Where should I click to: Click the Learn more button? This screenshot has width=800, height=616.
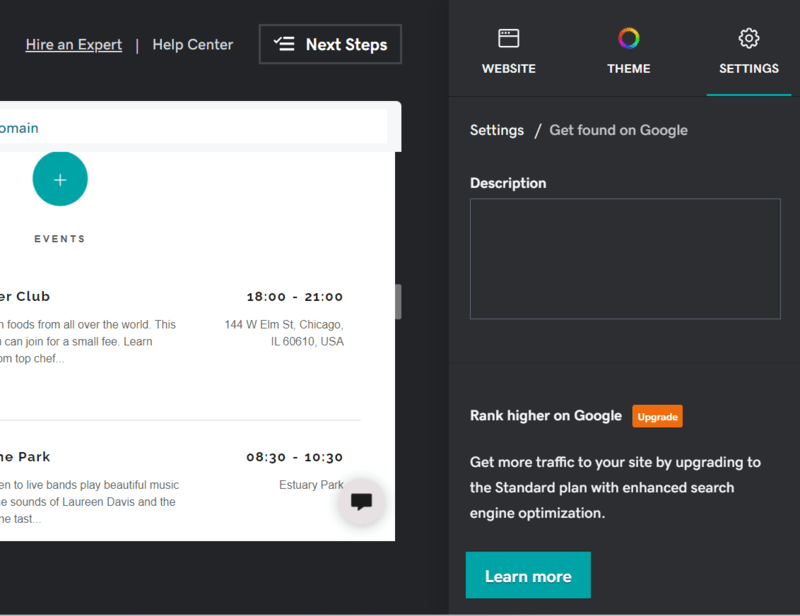528,575
